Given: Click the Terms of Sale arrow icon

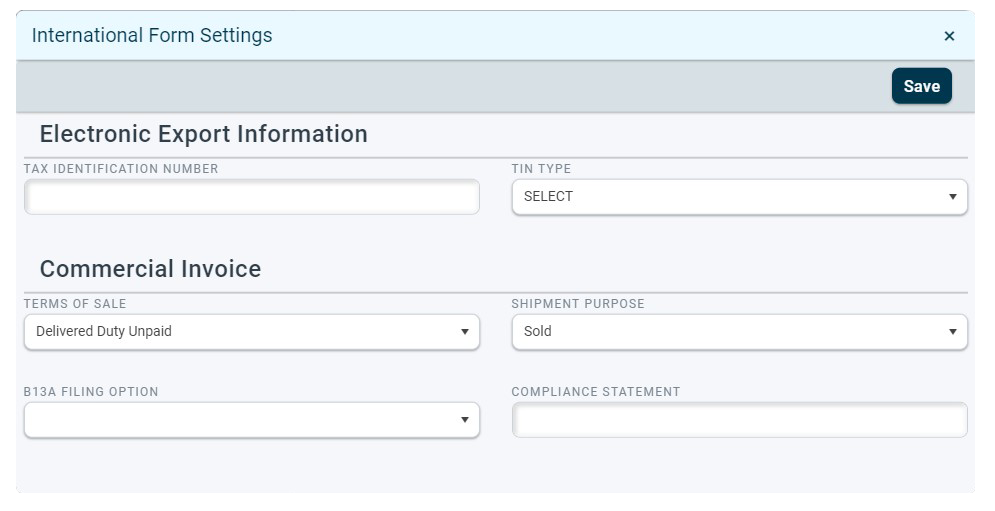Looking at the screenshot, I should 464,332.
